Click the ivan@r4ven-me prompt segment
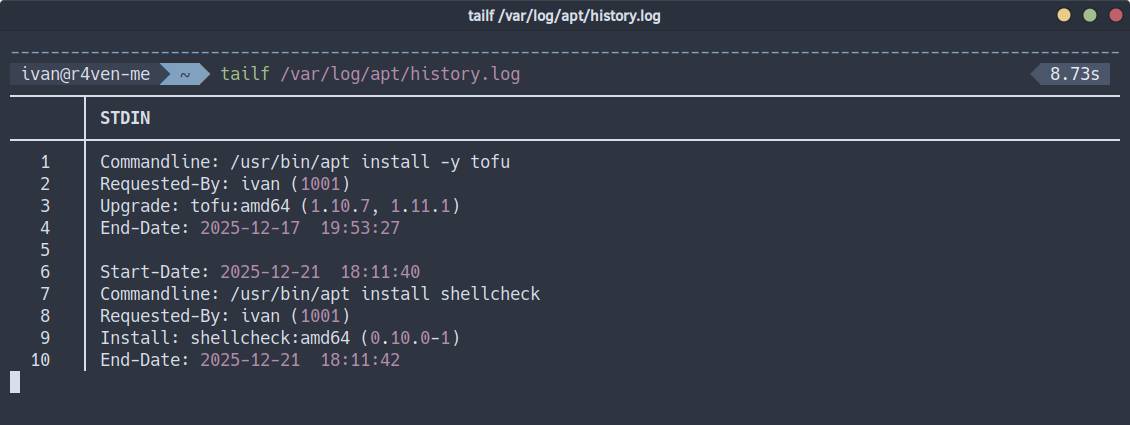Screen dimensions: 1130x425 coord(85,74)
